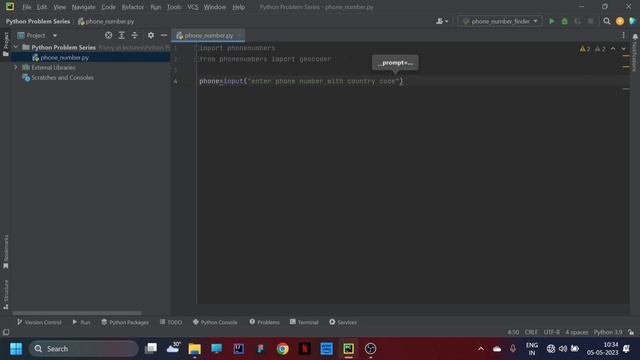Open the Edit menu
The height and width of the screenshot is (360, 640).
[x=42, y=7]
